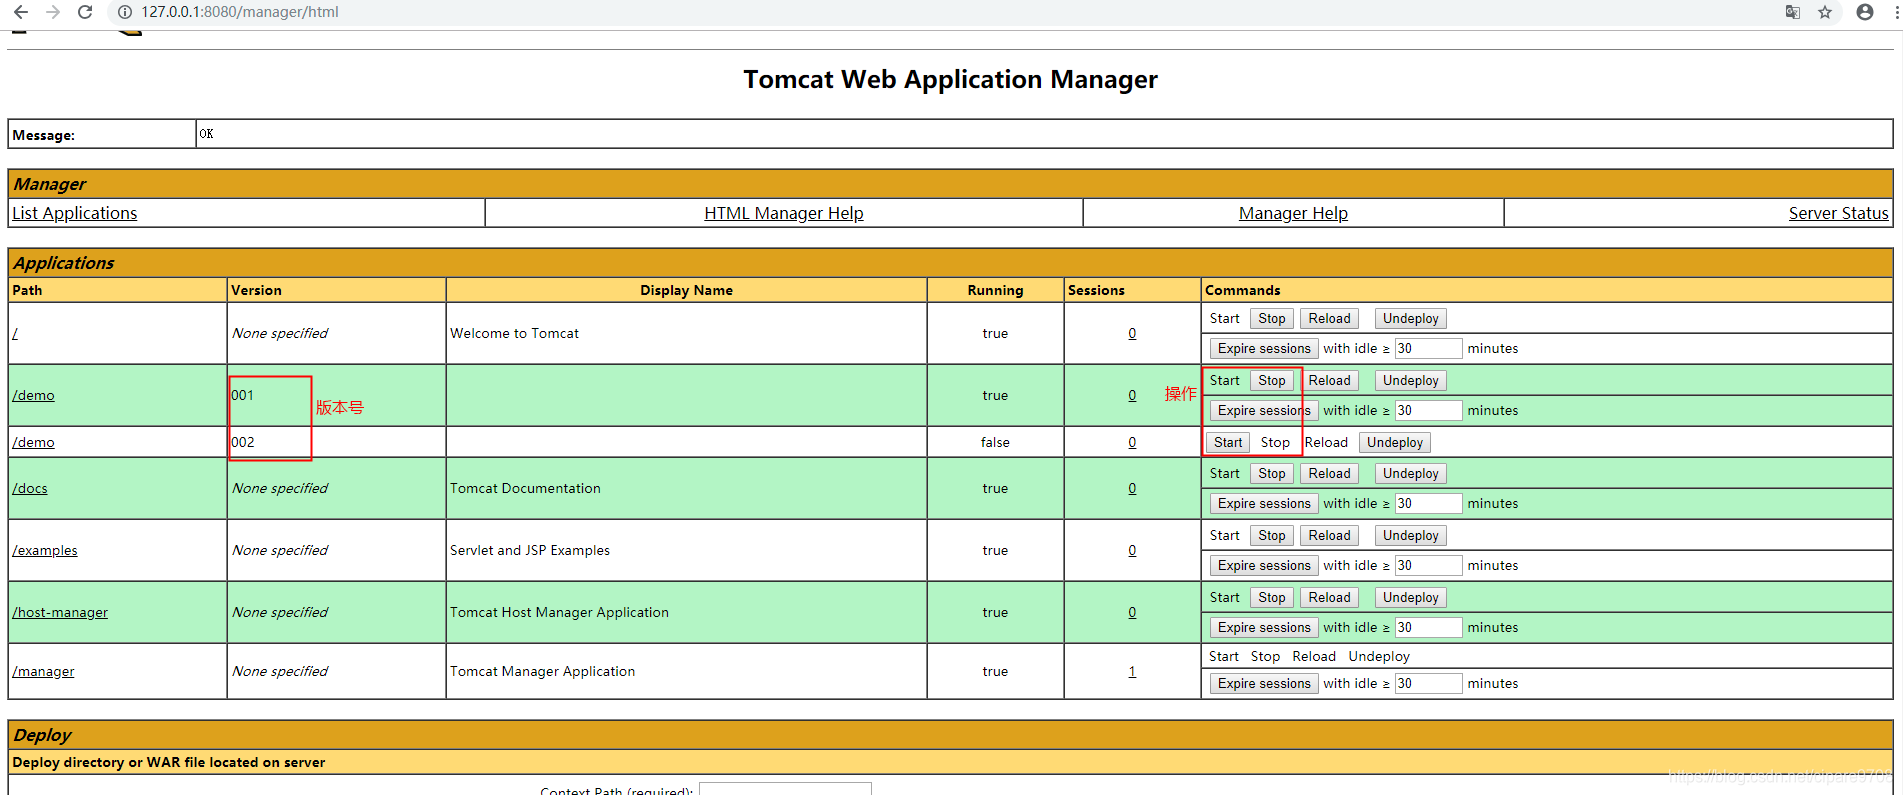Edit idle minutes field for Welcome to Tomcat

click(1428, 348)
